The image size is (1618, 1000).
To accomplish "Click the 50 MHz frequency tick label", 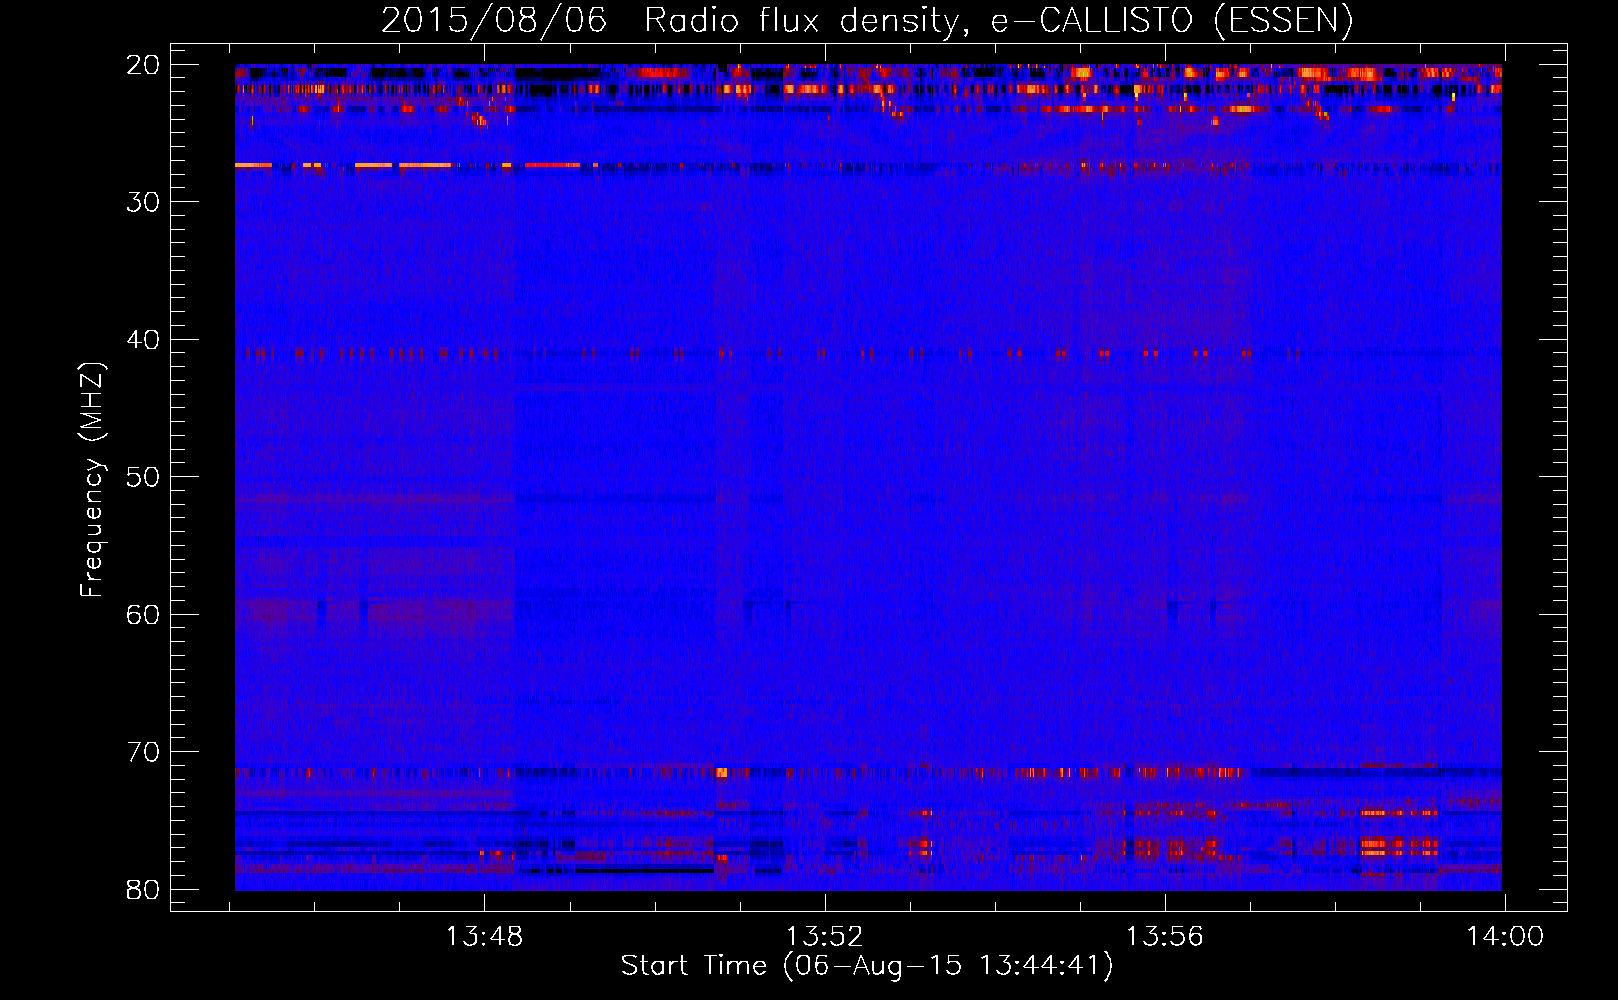I will coord(143,477).
